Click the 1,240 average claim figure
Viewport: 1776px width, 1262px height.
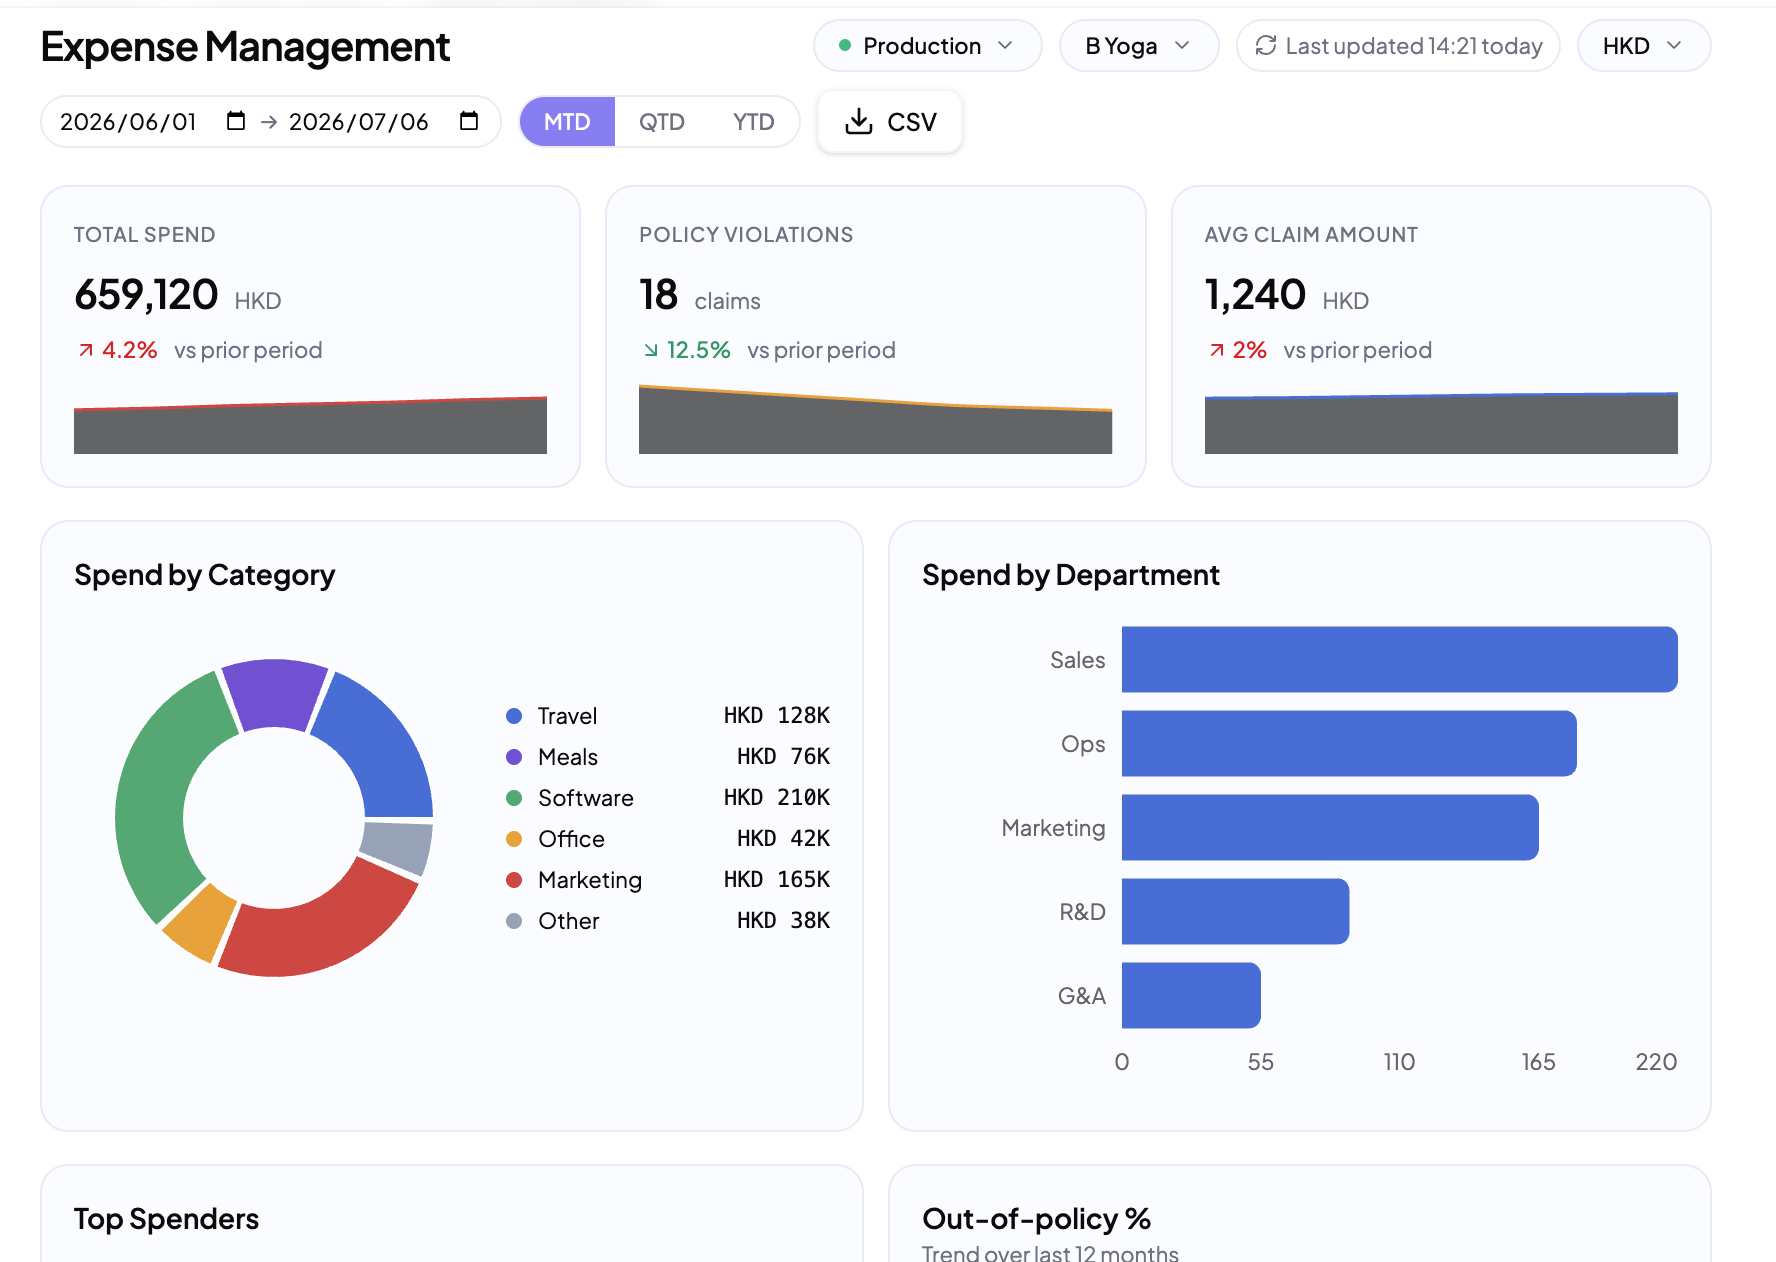1255,295
